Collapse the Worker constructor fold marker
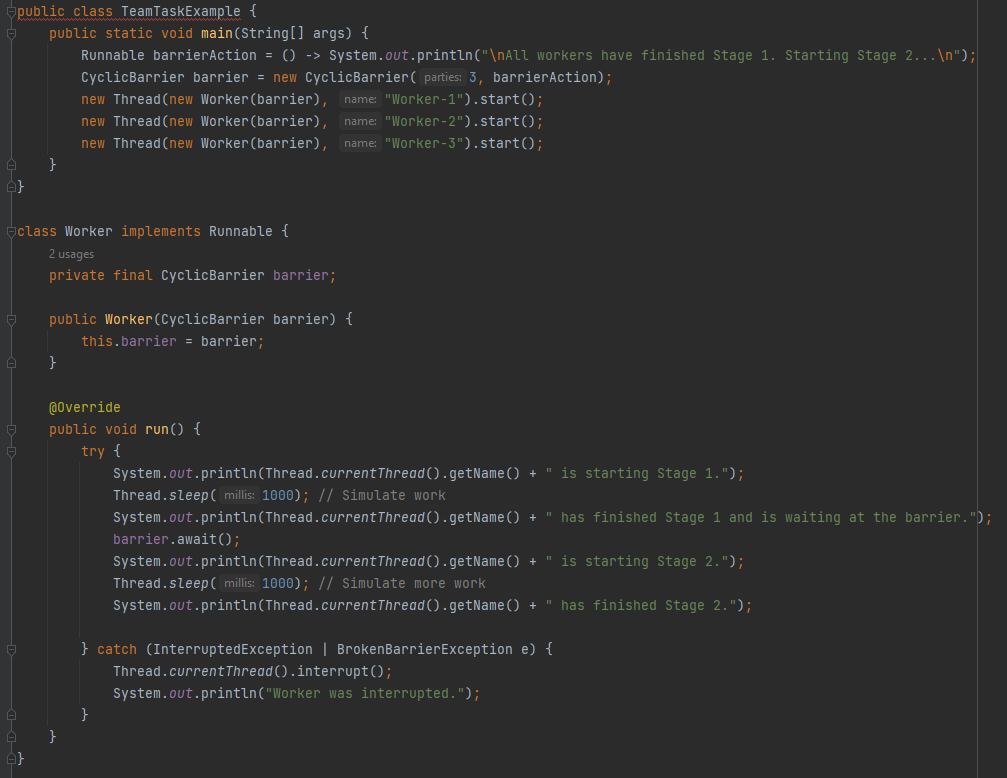 click(11, 320)
